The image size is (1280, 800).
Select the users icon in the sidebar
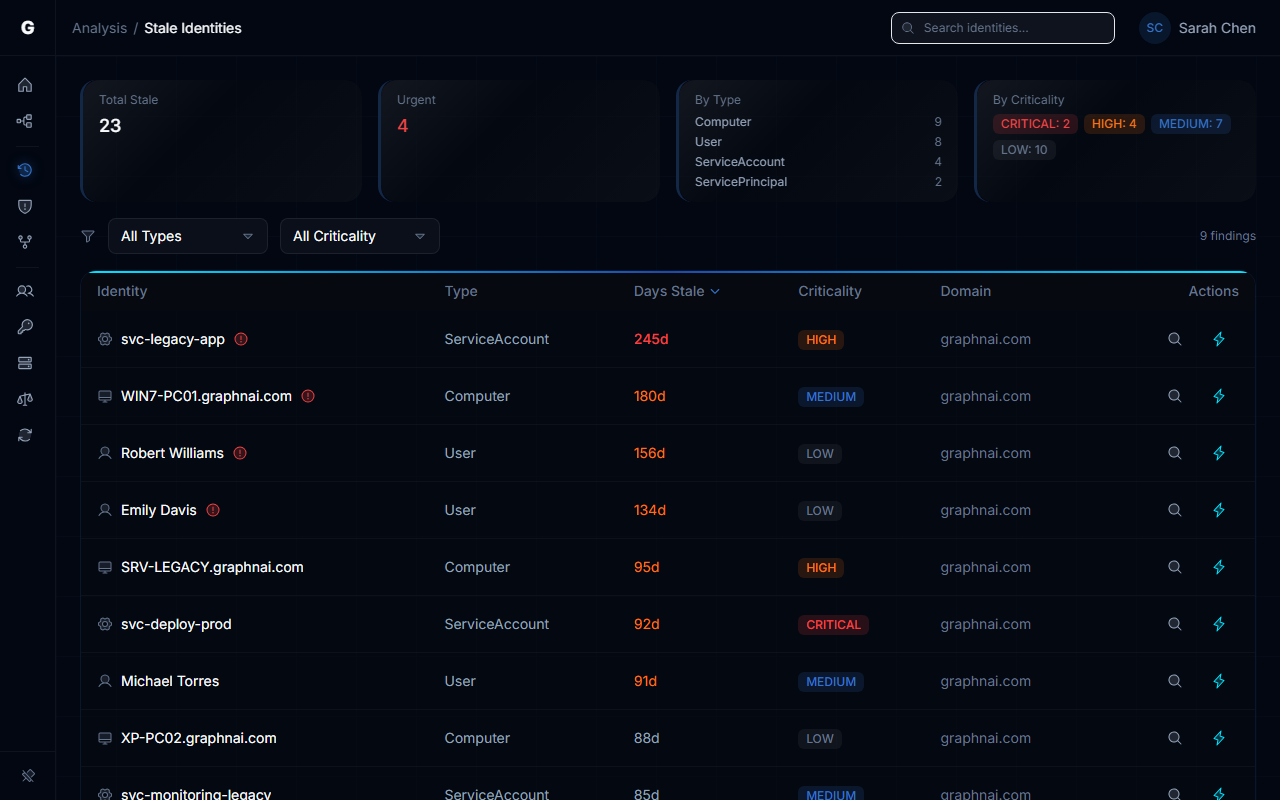[25, 291]
